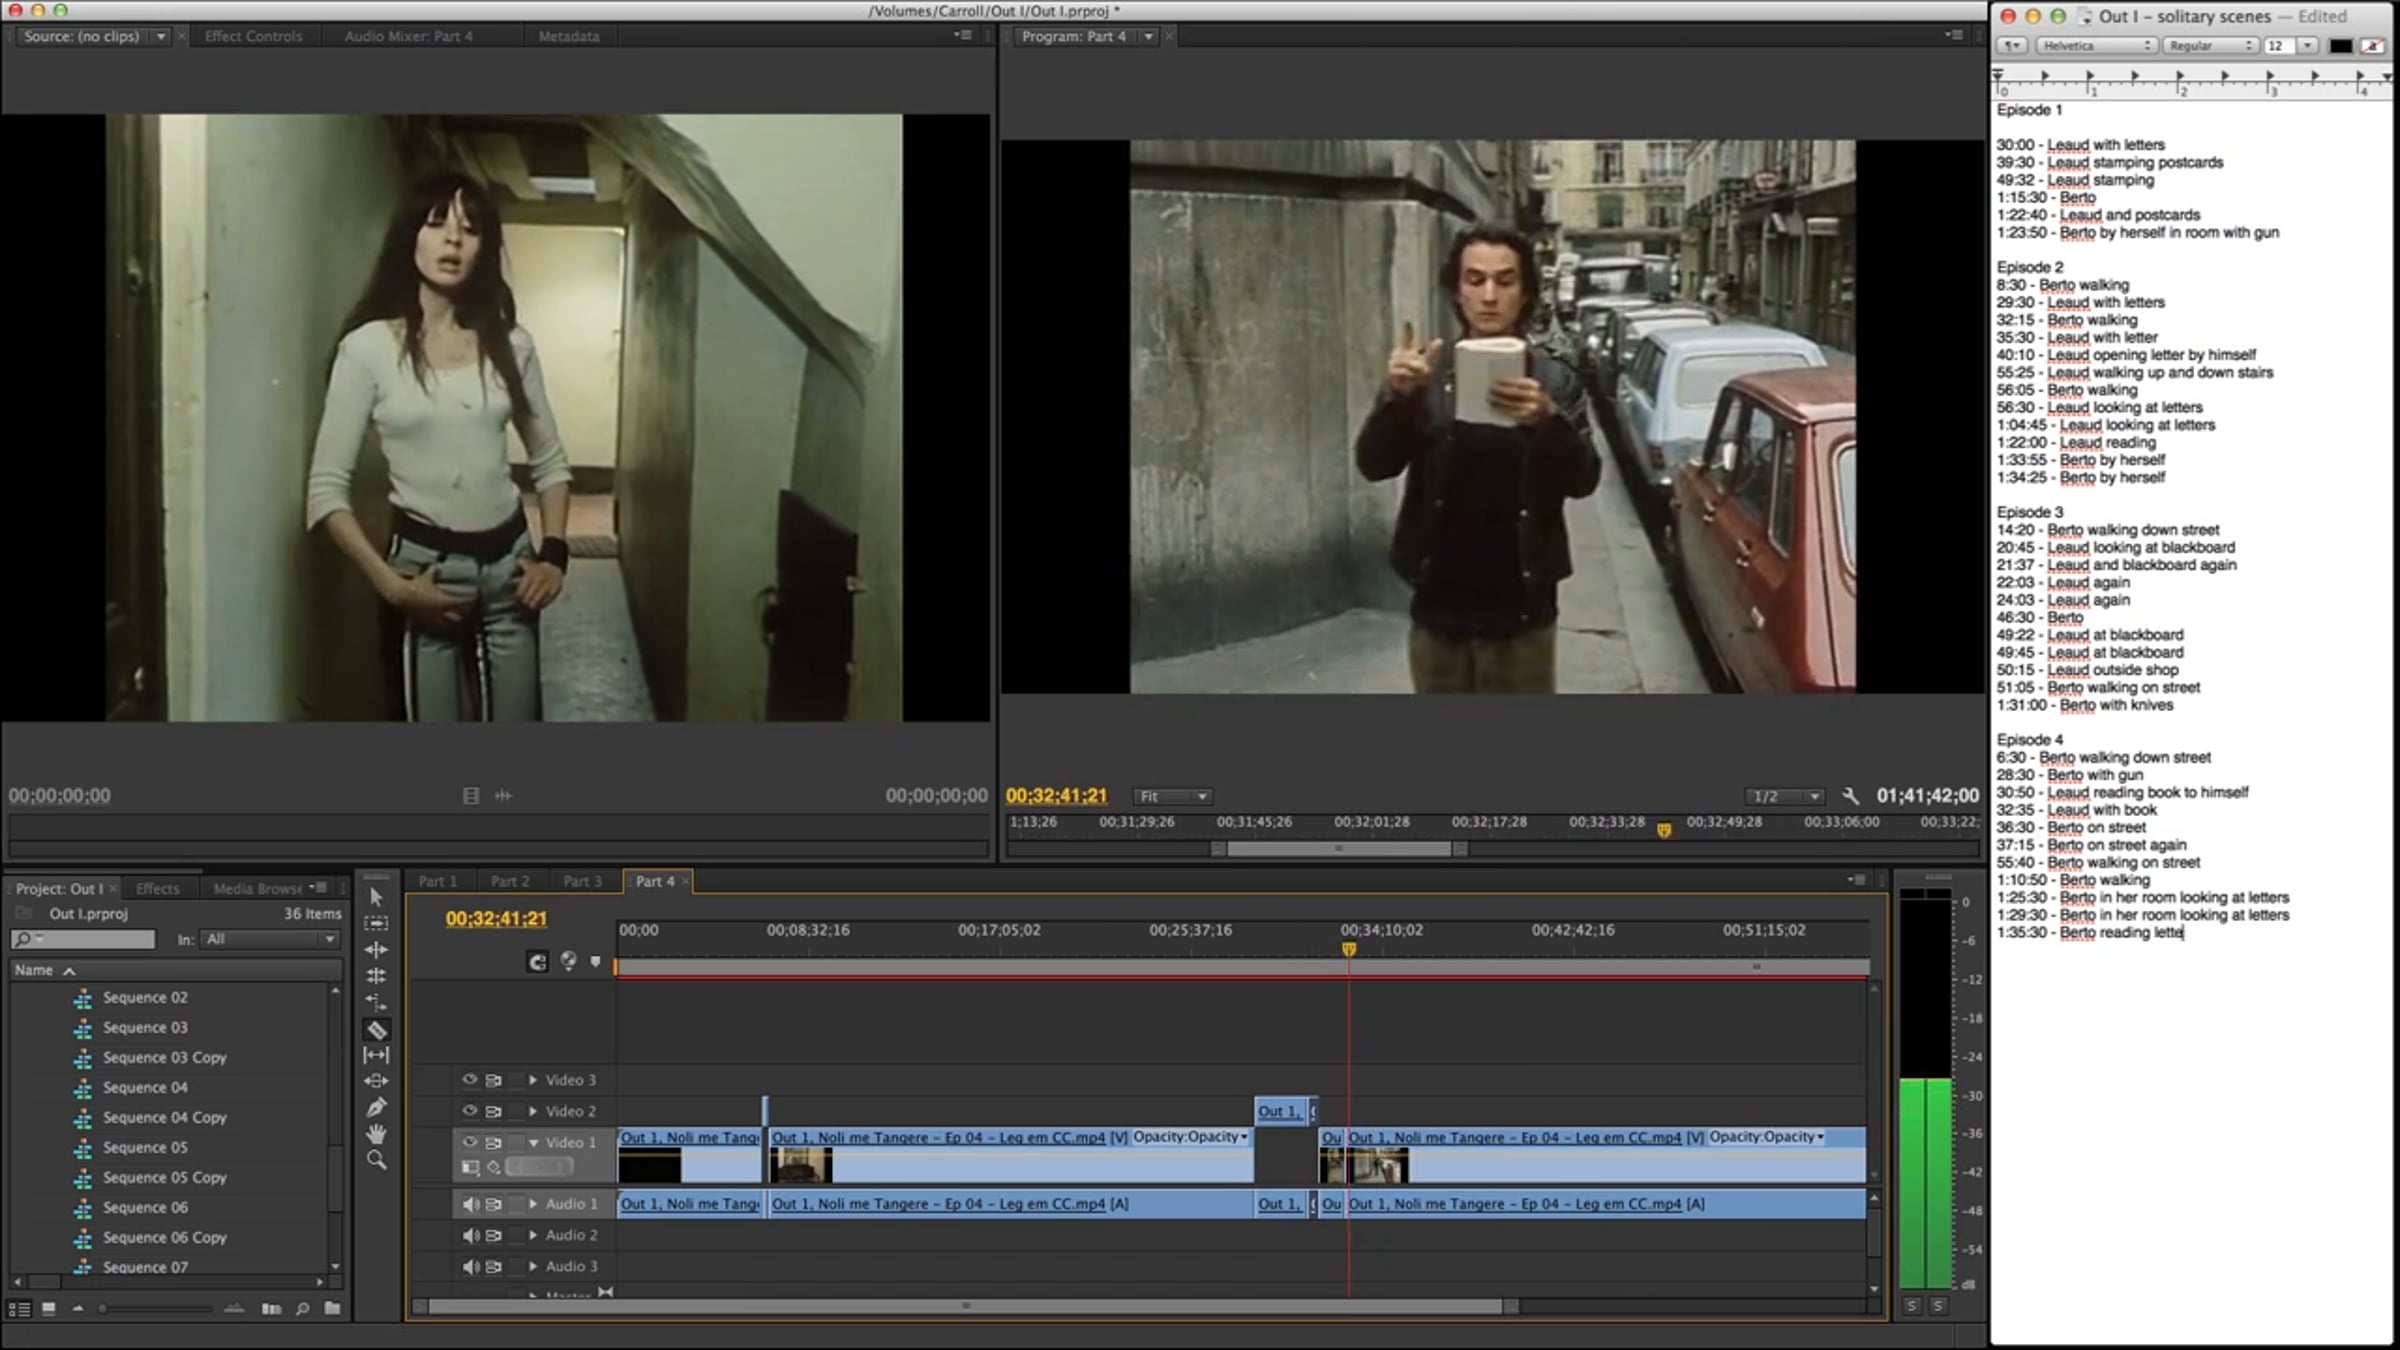Mute the Audio 1 track speaker

pyautogui.click(x=469, y=1204)
